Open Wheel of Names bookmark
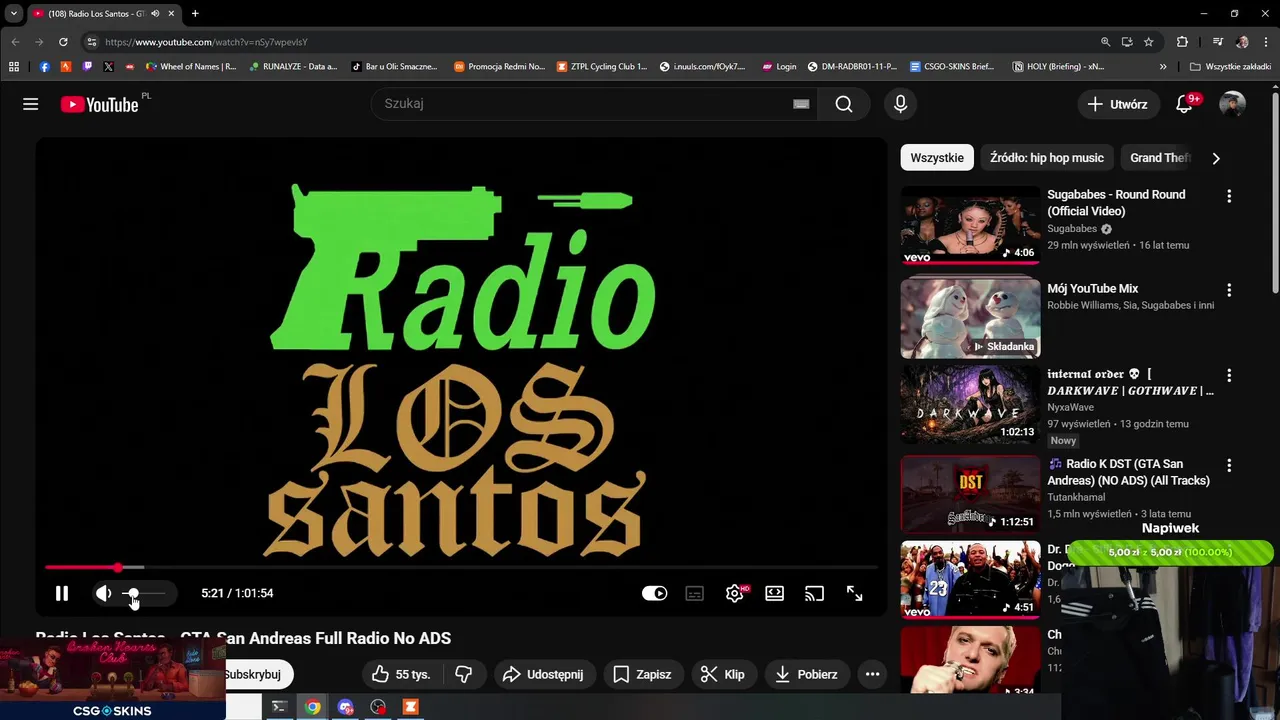This screenshot has height=720, width=1280. [x=191, y=67]
